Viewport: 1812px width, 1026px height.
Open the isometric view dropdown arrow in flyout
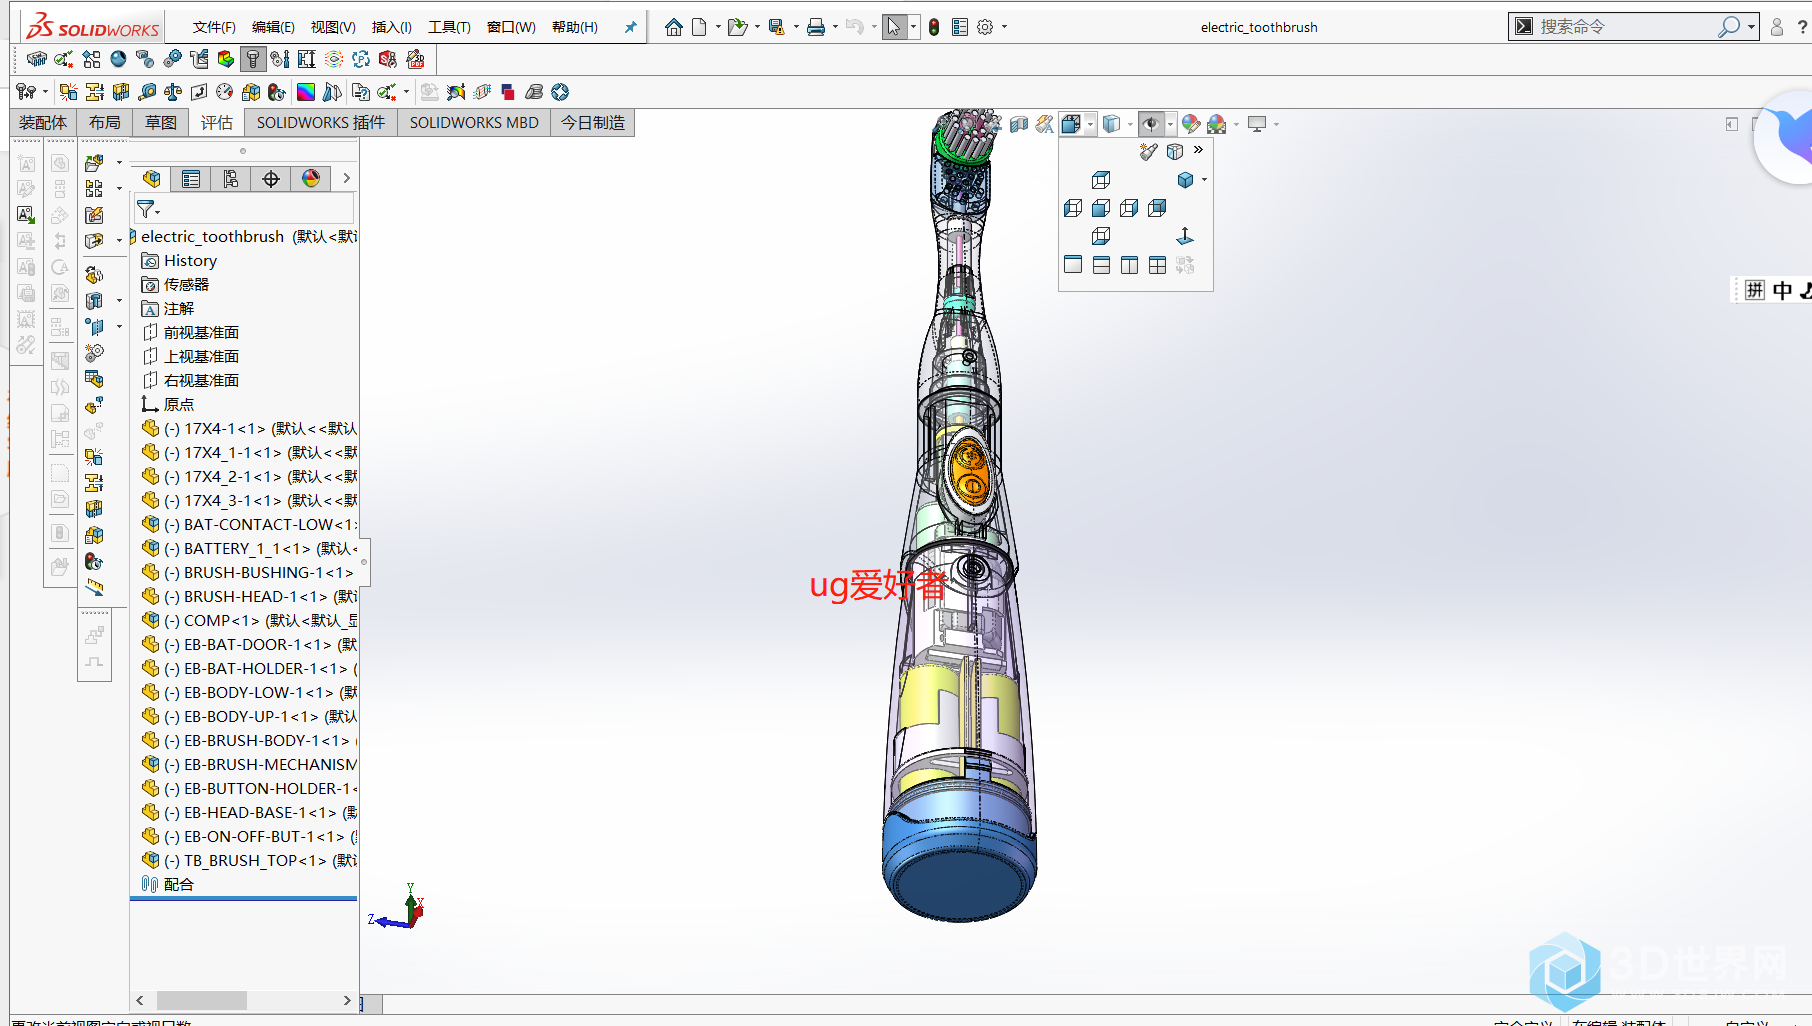click(x=1204, y=180)
